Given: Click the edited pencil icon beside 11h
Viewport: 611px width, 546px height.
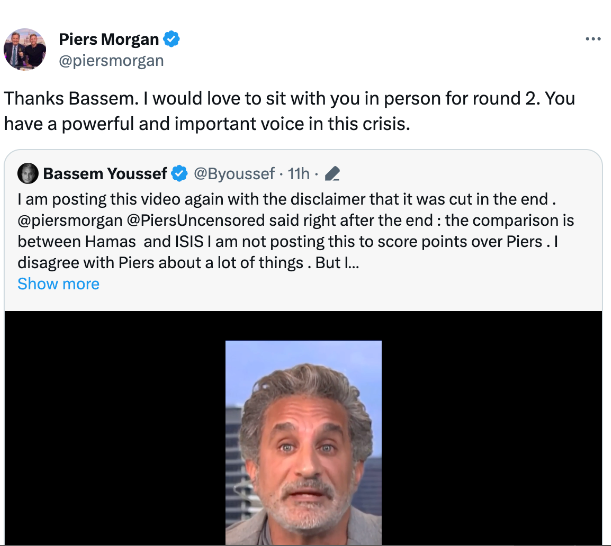Looking at the screenshot, I should pyautogui.click(x=333, y=173).
